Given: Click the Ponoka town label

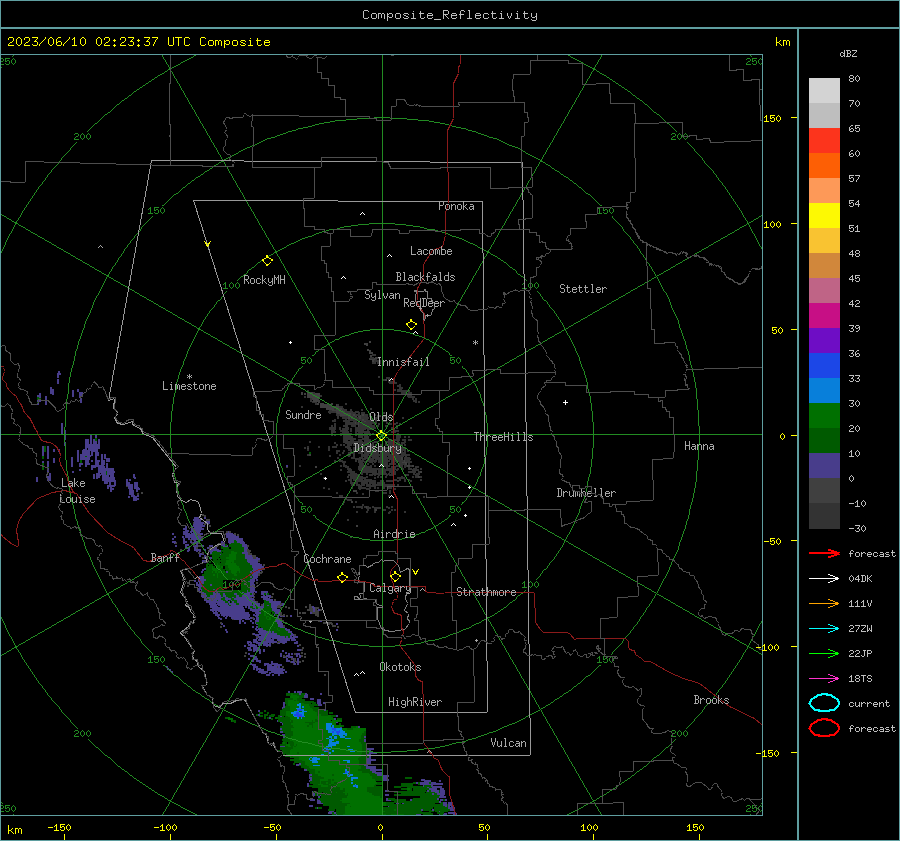Looking at the screenshot, I should pos(456,206).
